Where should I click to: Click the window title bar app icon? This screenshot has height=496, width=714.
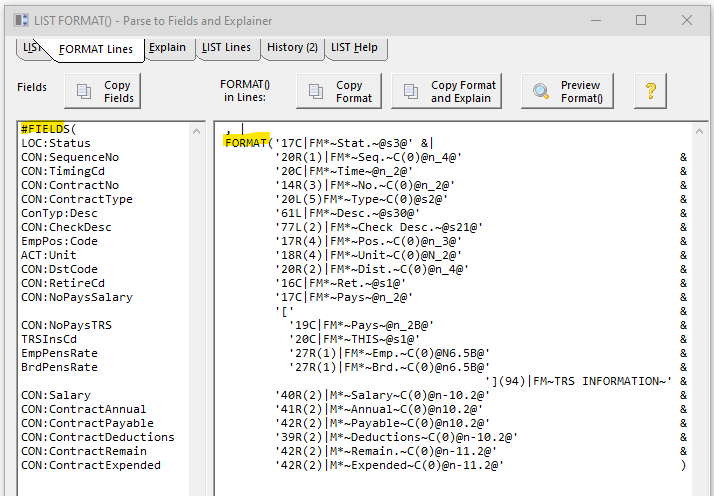coord(21,20)
